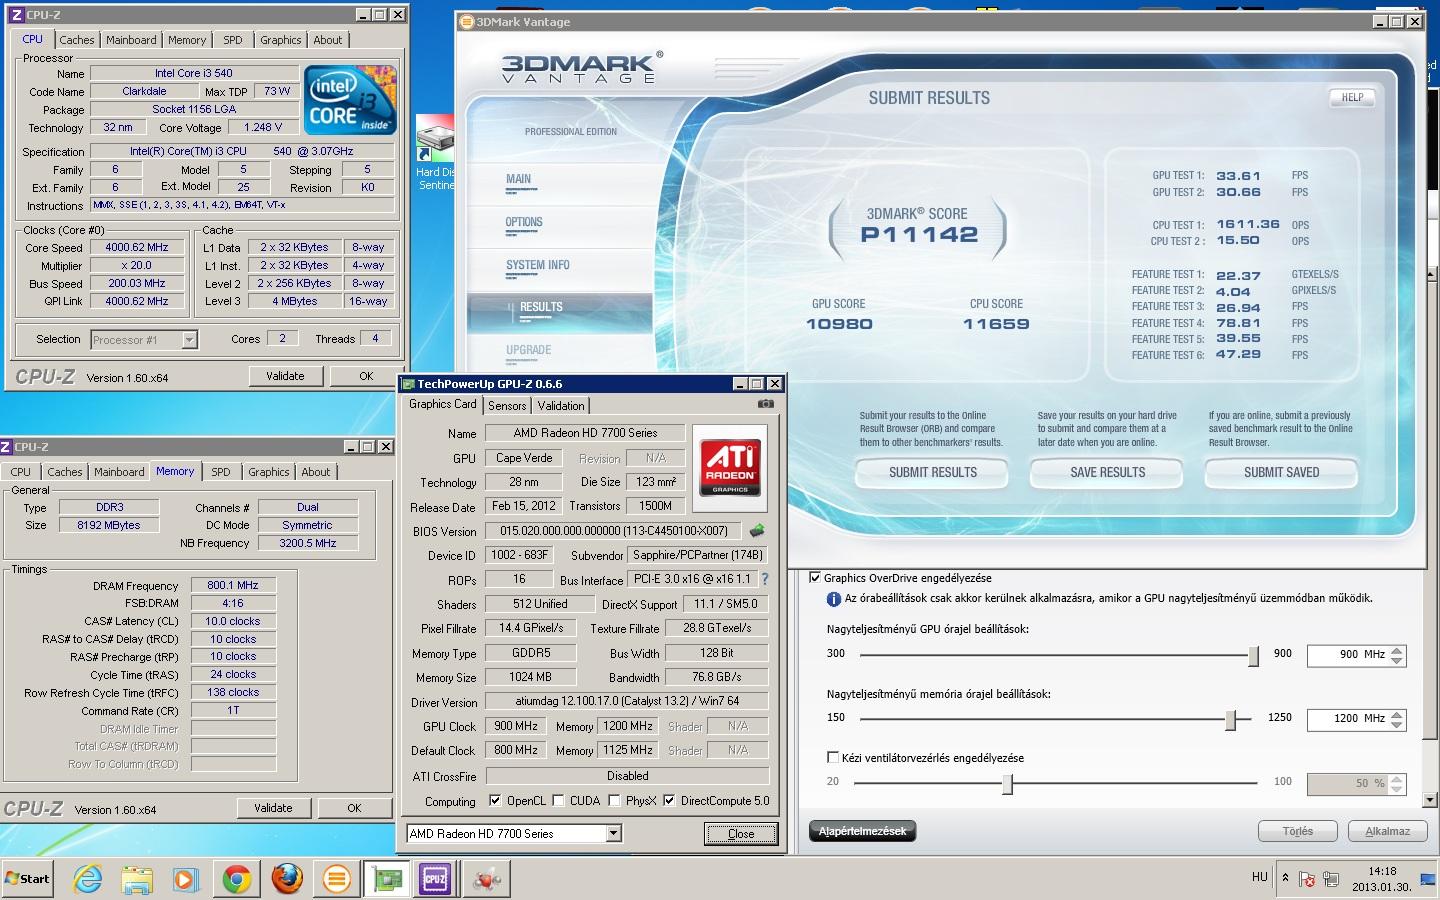Toggle Graphics OverDrive engedélyezése checkbox
The image size is (1440, 900).
click(x=815, y=578)
